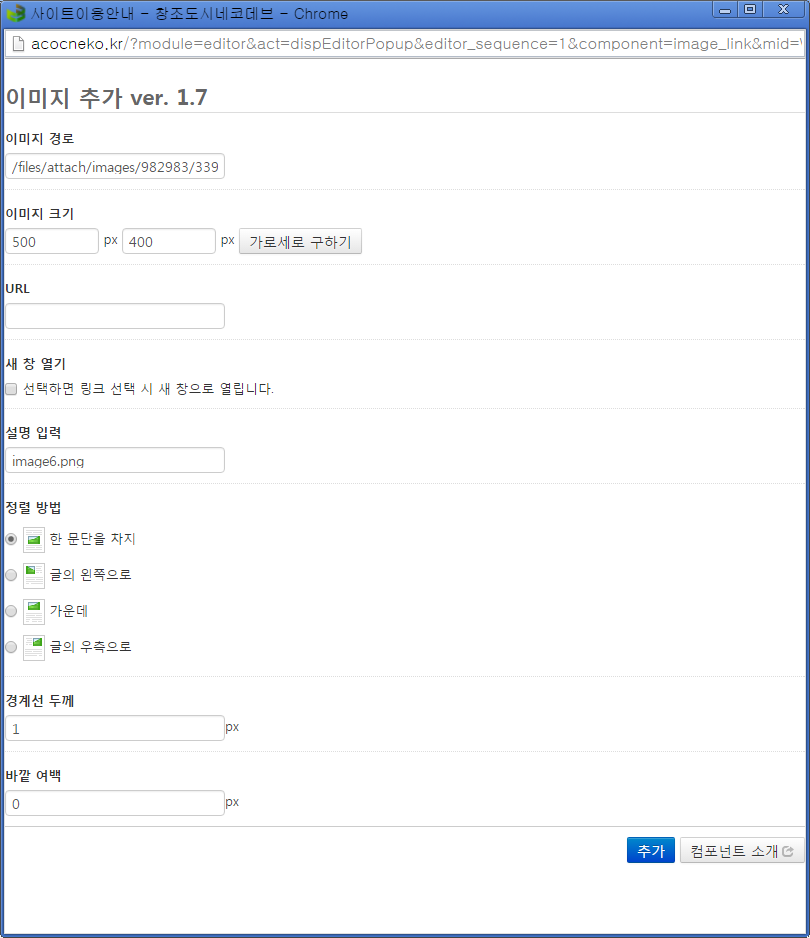Click the full-paragraph alignment icon

pyautogui.click(x=34, y=540)
